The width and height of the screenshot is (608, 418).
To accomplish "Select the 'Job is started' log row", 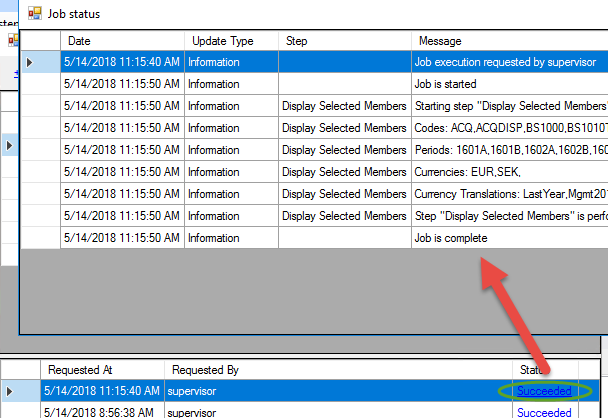I will coord(314,84).
